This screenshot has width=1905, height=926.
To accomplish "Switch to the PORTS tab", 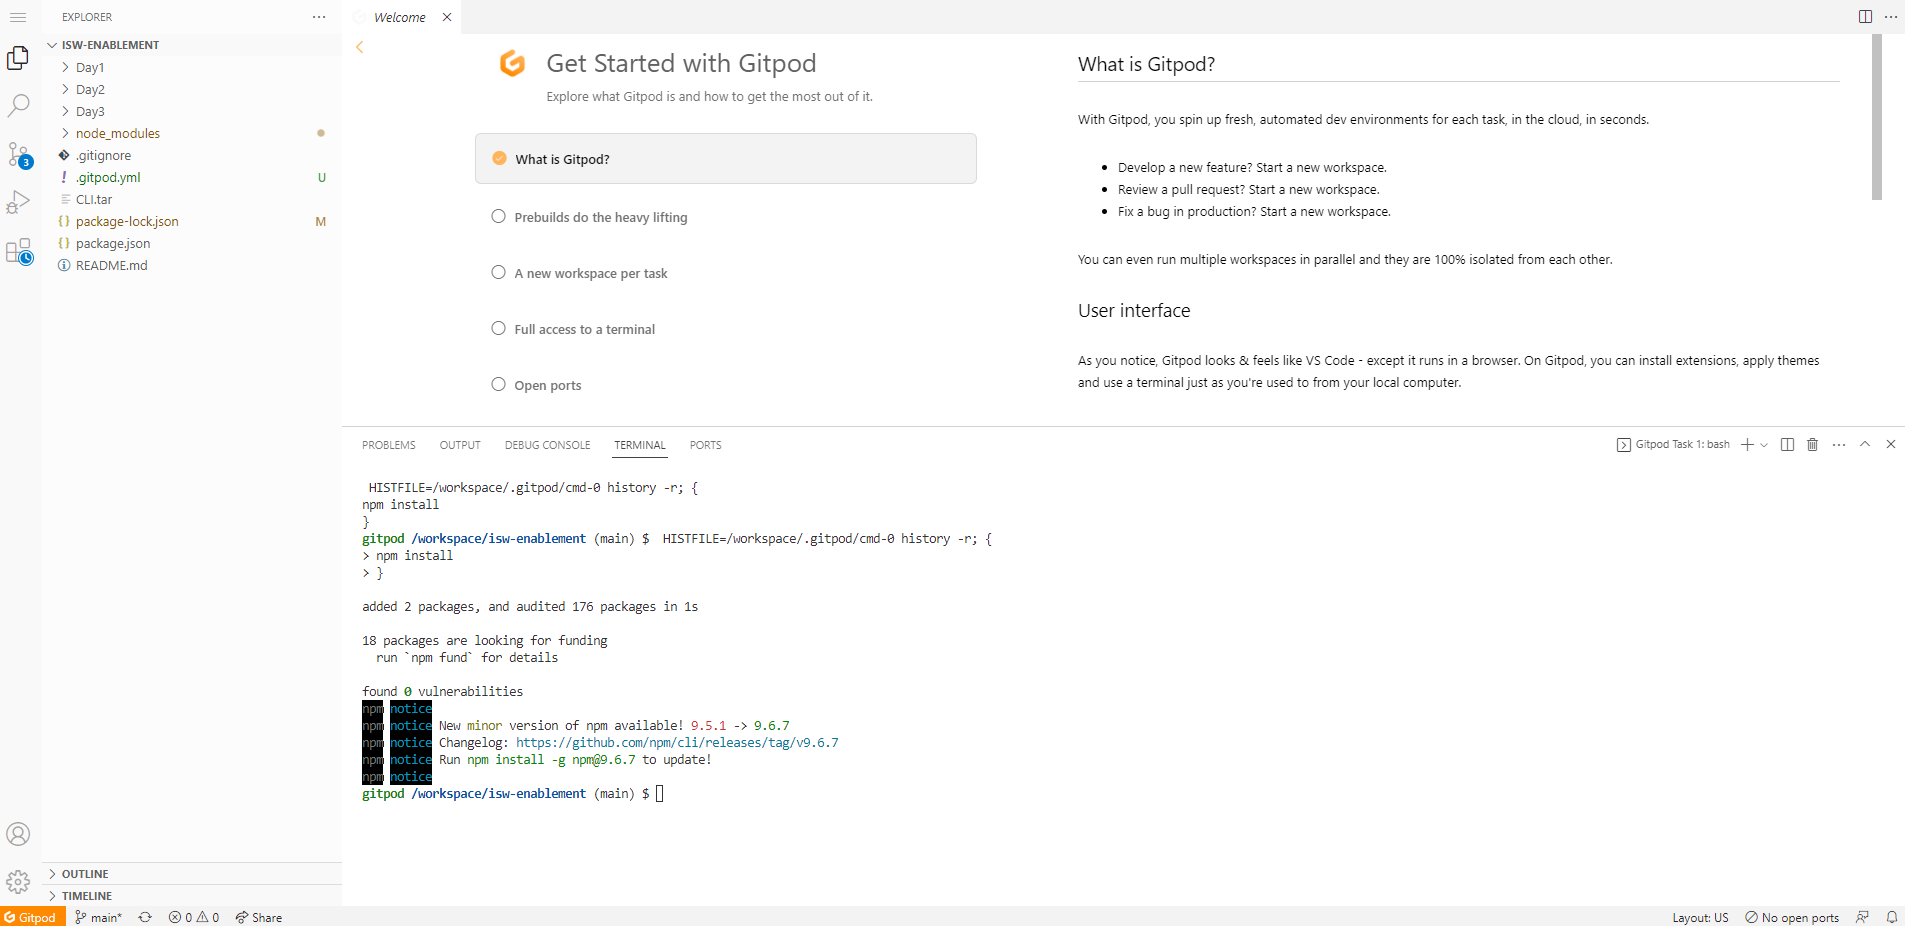I will 705,445.
